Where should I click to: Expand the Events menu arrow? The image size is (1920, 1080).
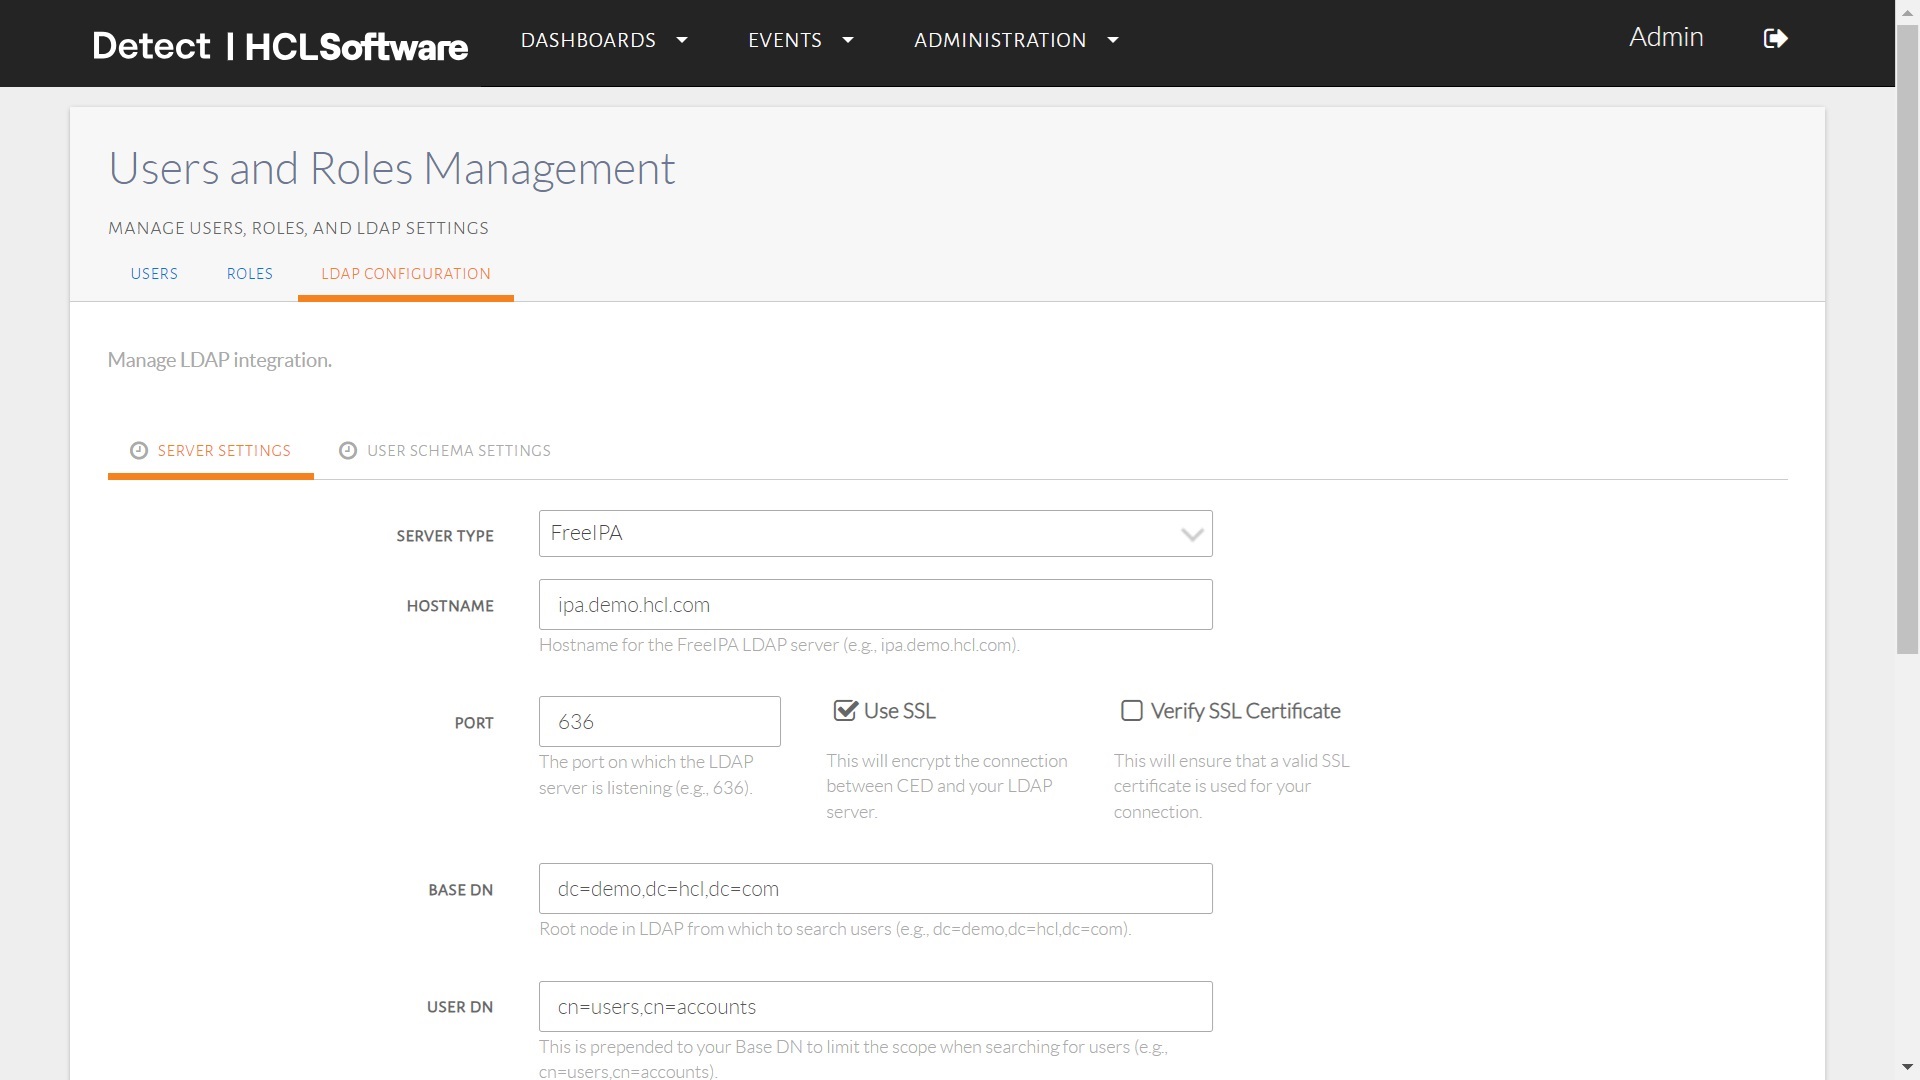(848, 40)
